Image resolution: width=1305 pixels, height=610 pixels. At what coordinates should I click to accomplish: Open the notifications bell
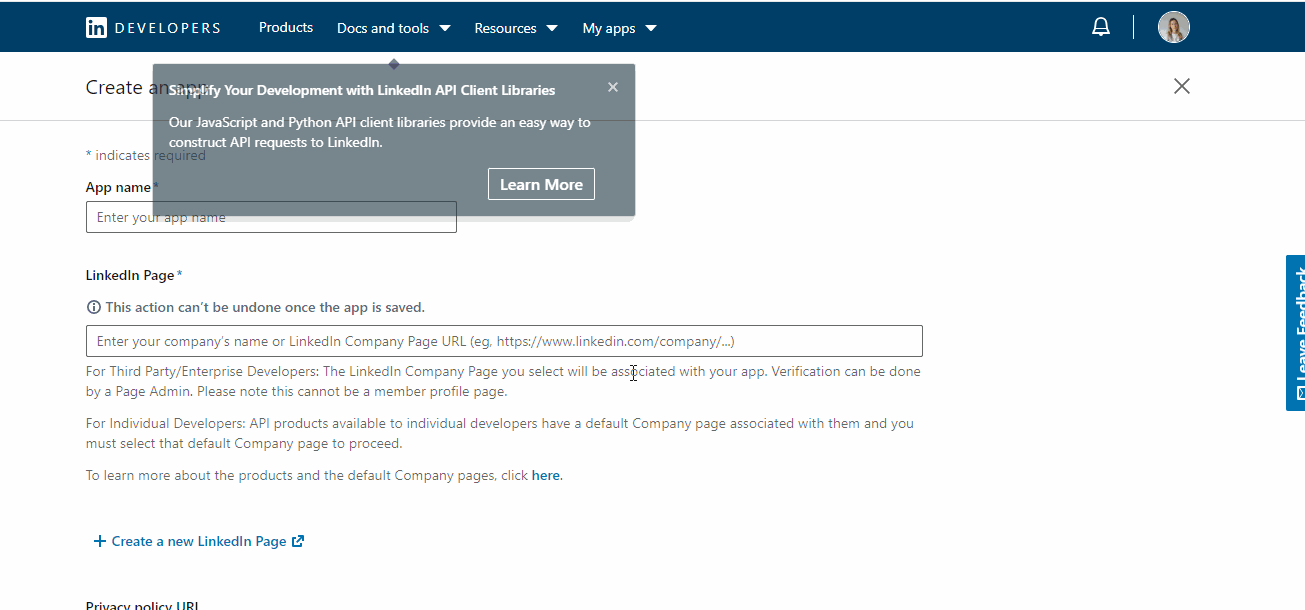click(1101, 27)
